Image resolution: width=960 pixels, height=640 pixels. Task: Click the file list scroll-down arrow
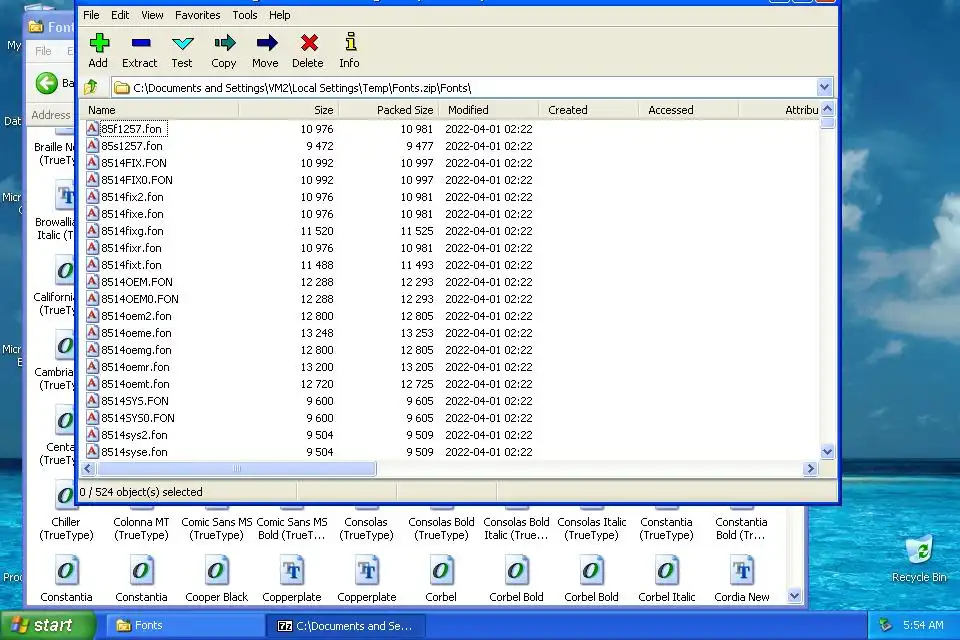pyautogui.click(x=827, y=452)
